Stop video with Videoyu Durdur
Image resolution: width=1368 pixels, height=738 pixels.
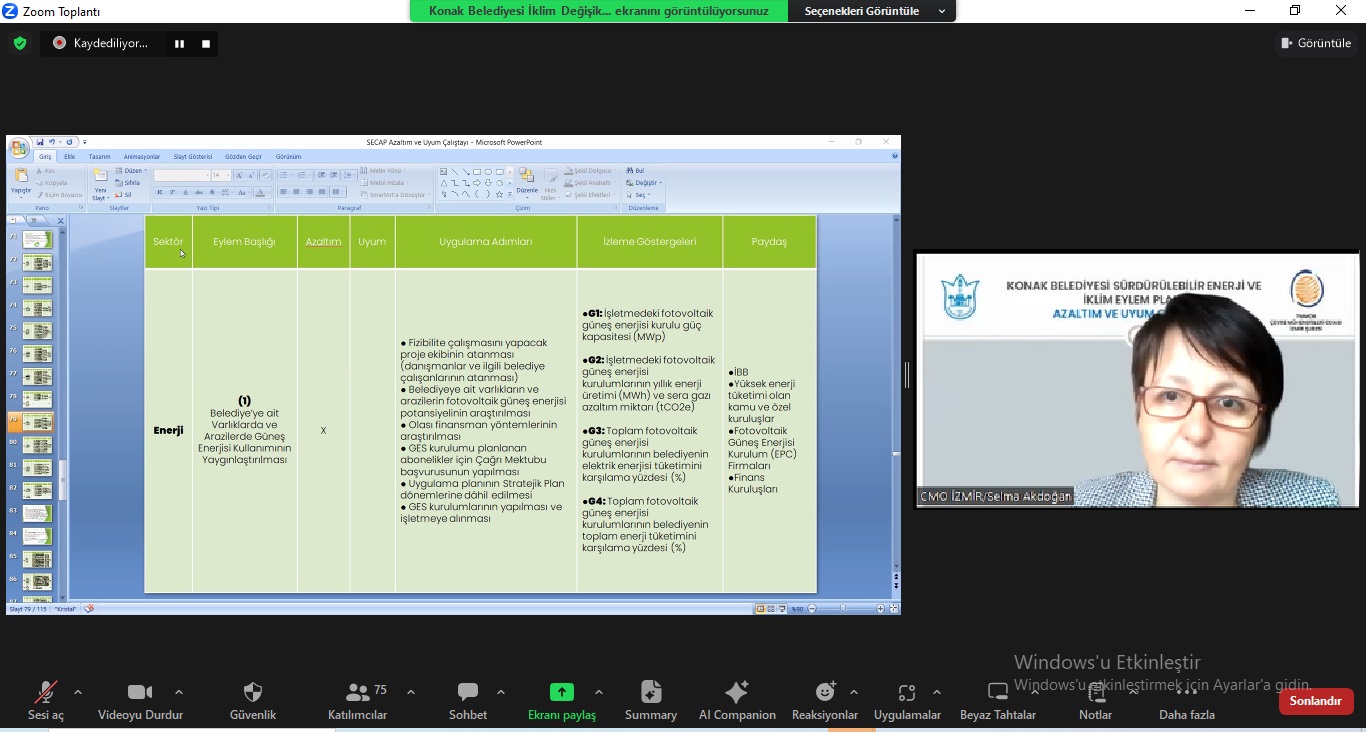[140, 693]
